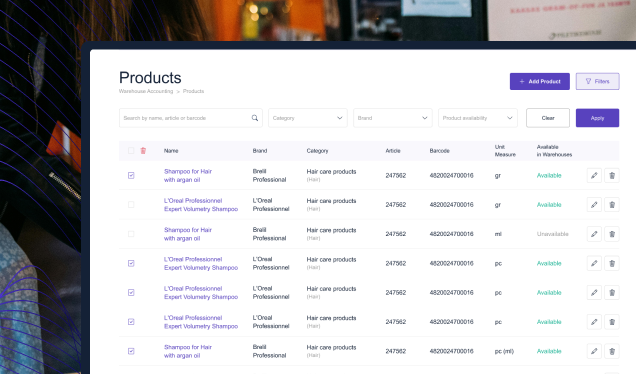Click the Article column header
The height and width of the screenshot is (374, 636).
click(393, 150)
